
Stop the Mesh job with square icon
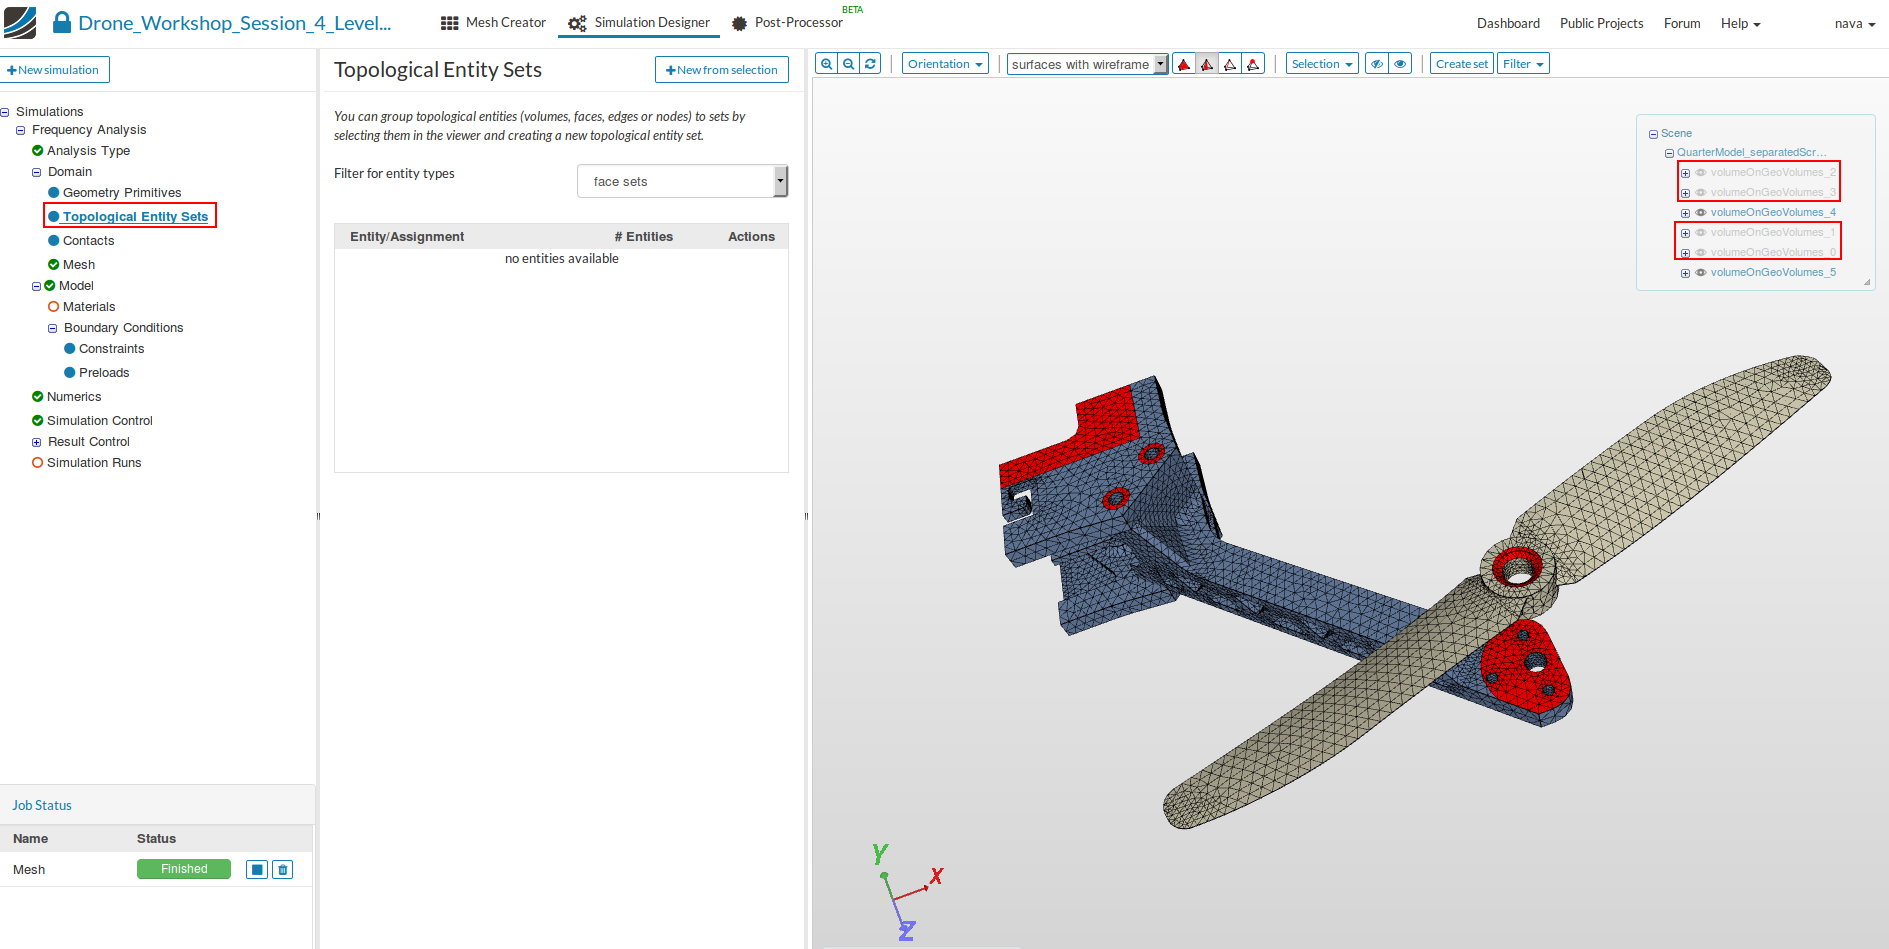click(x=257, y=870)
